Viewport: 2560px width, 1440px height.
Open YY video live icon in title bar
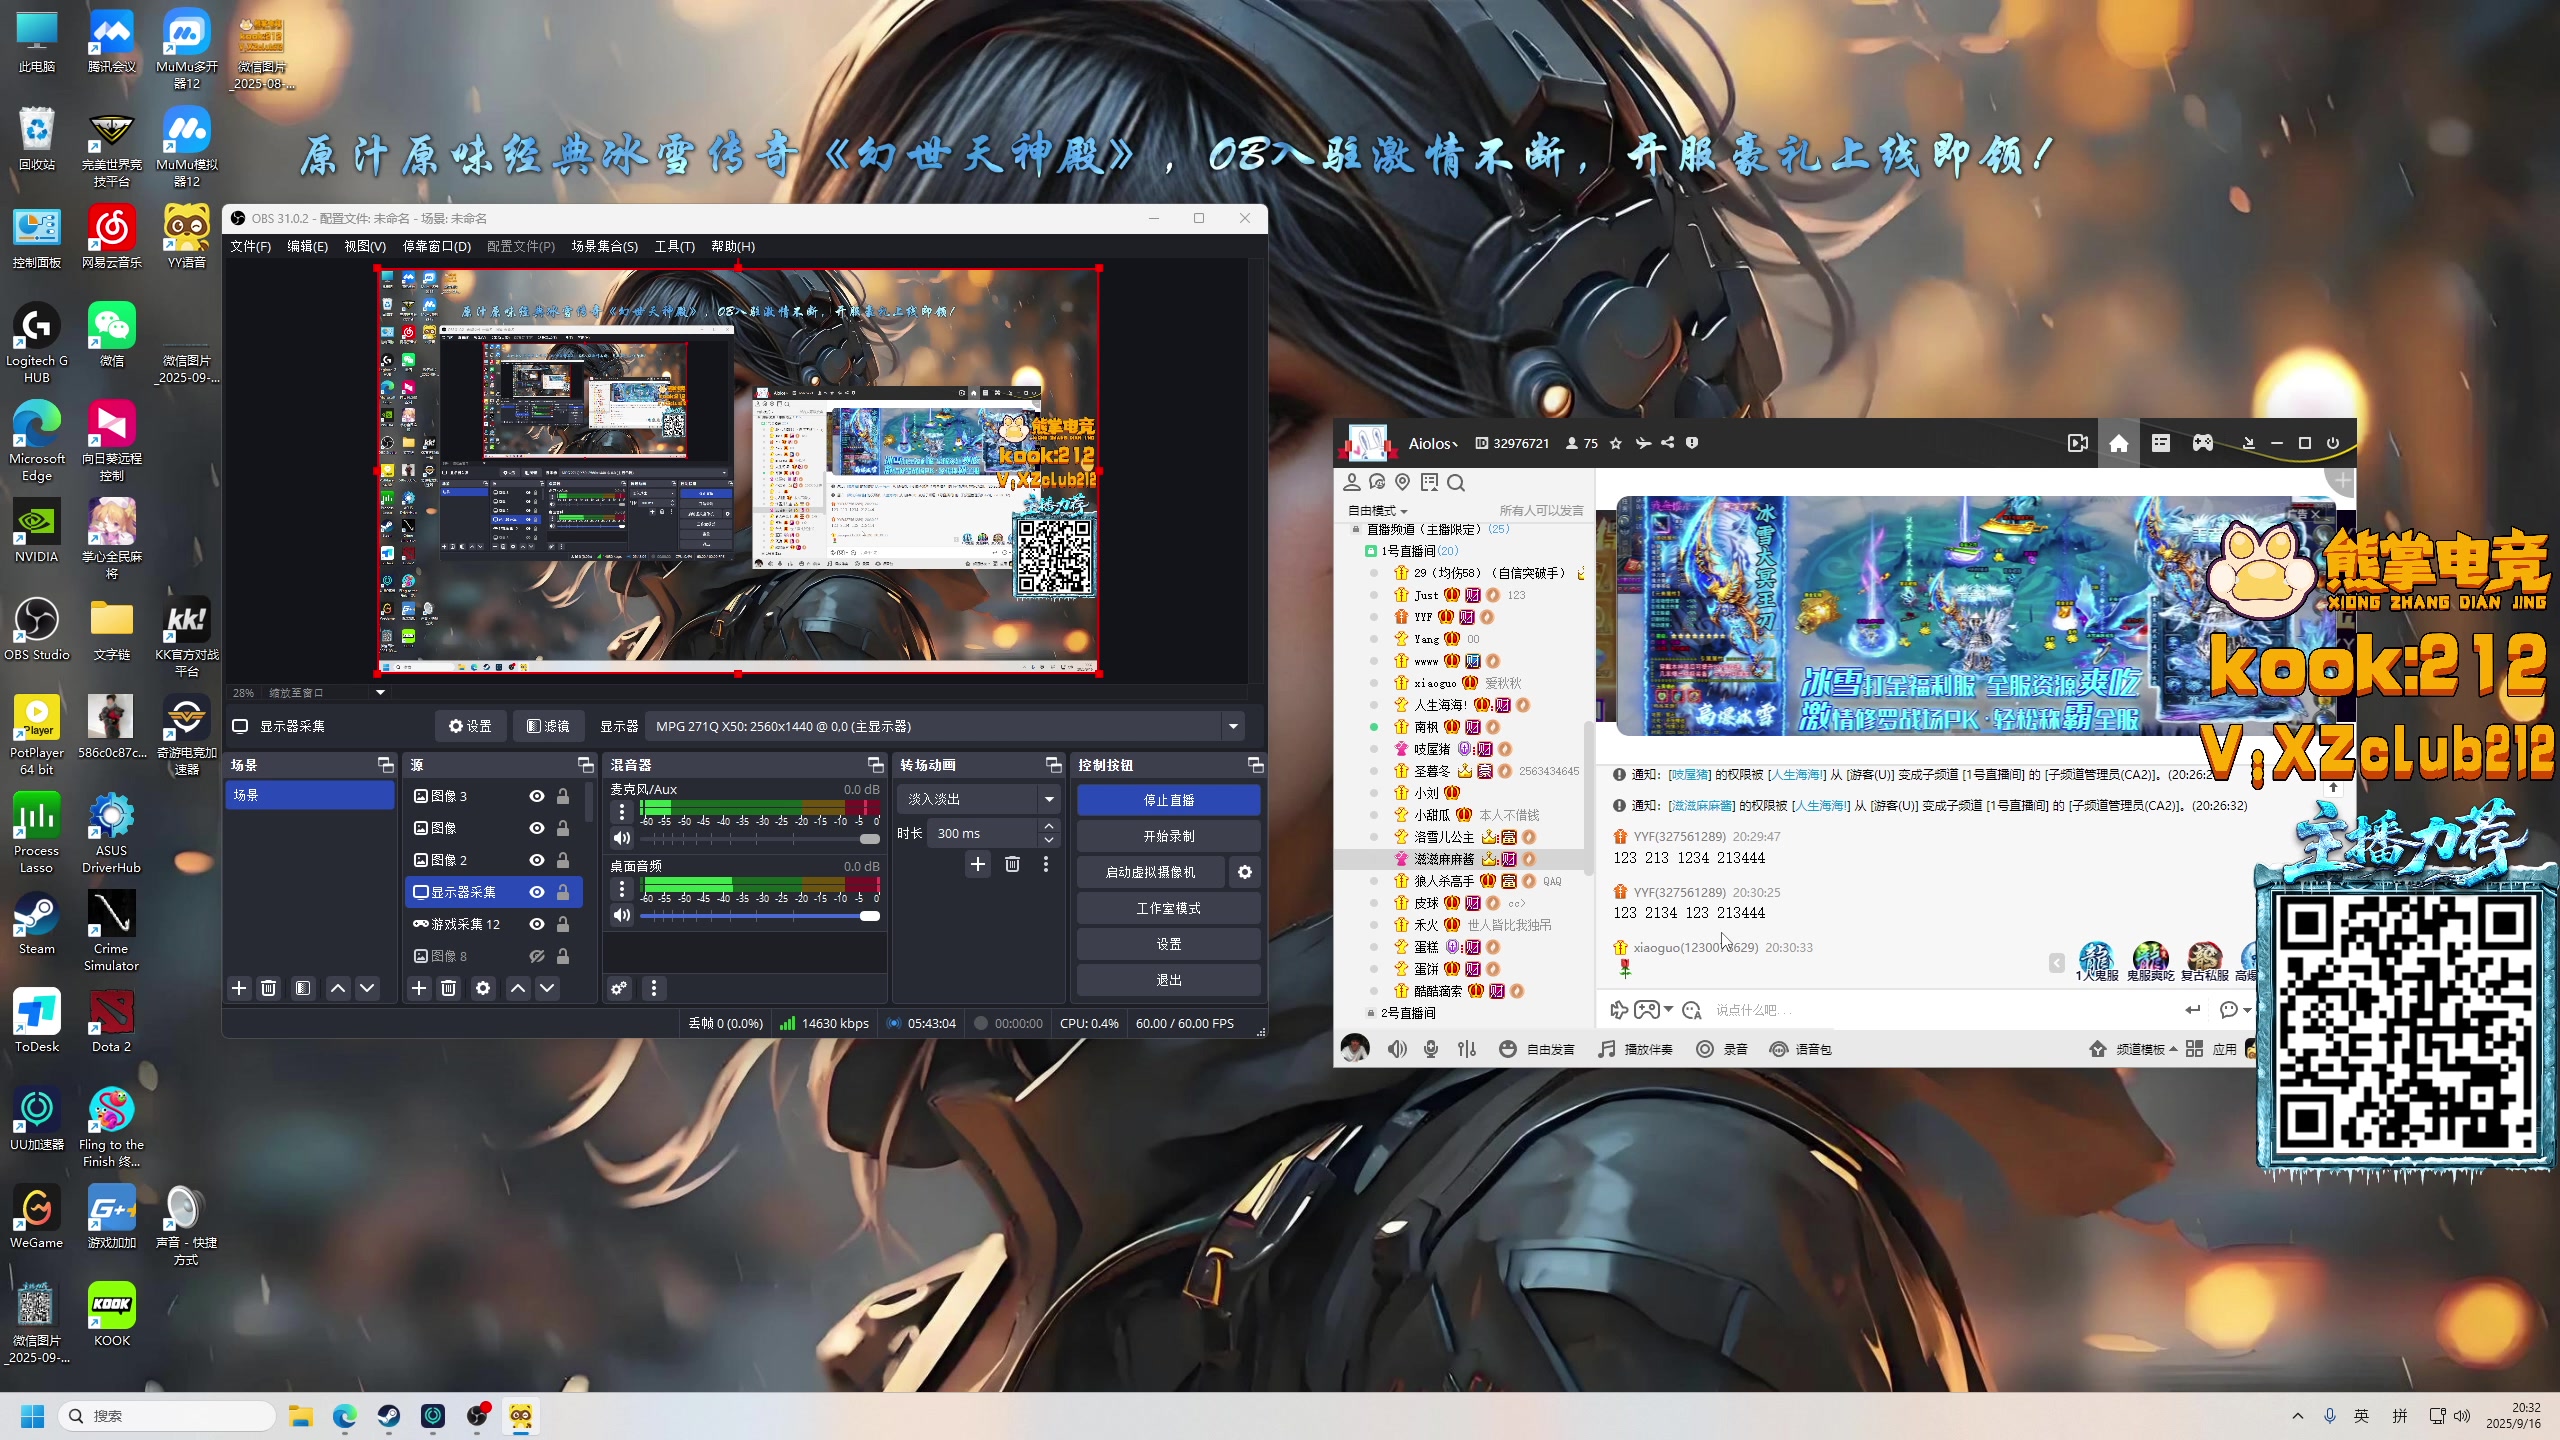click(2078, 443)
